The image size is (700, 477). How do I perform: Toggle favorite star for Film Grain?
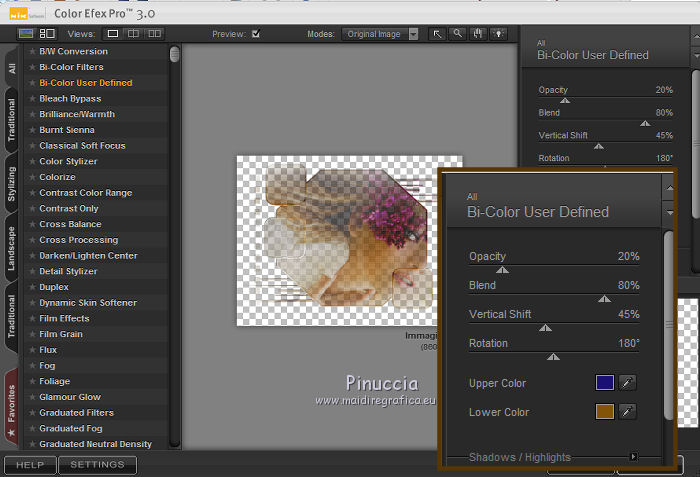[32, 334]
